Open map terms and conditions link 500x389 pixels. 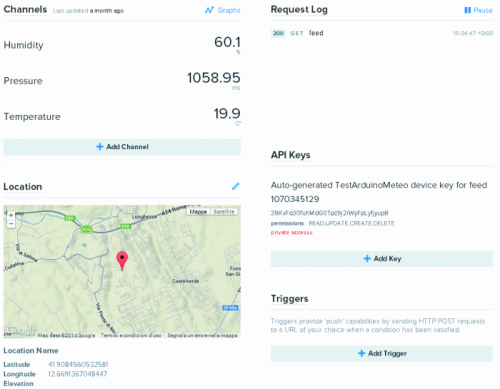click(x=131, y=335)
